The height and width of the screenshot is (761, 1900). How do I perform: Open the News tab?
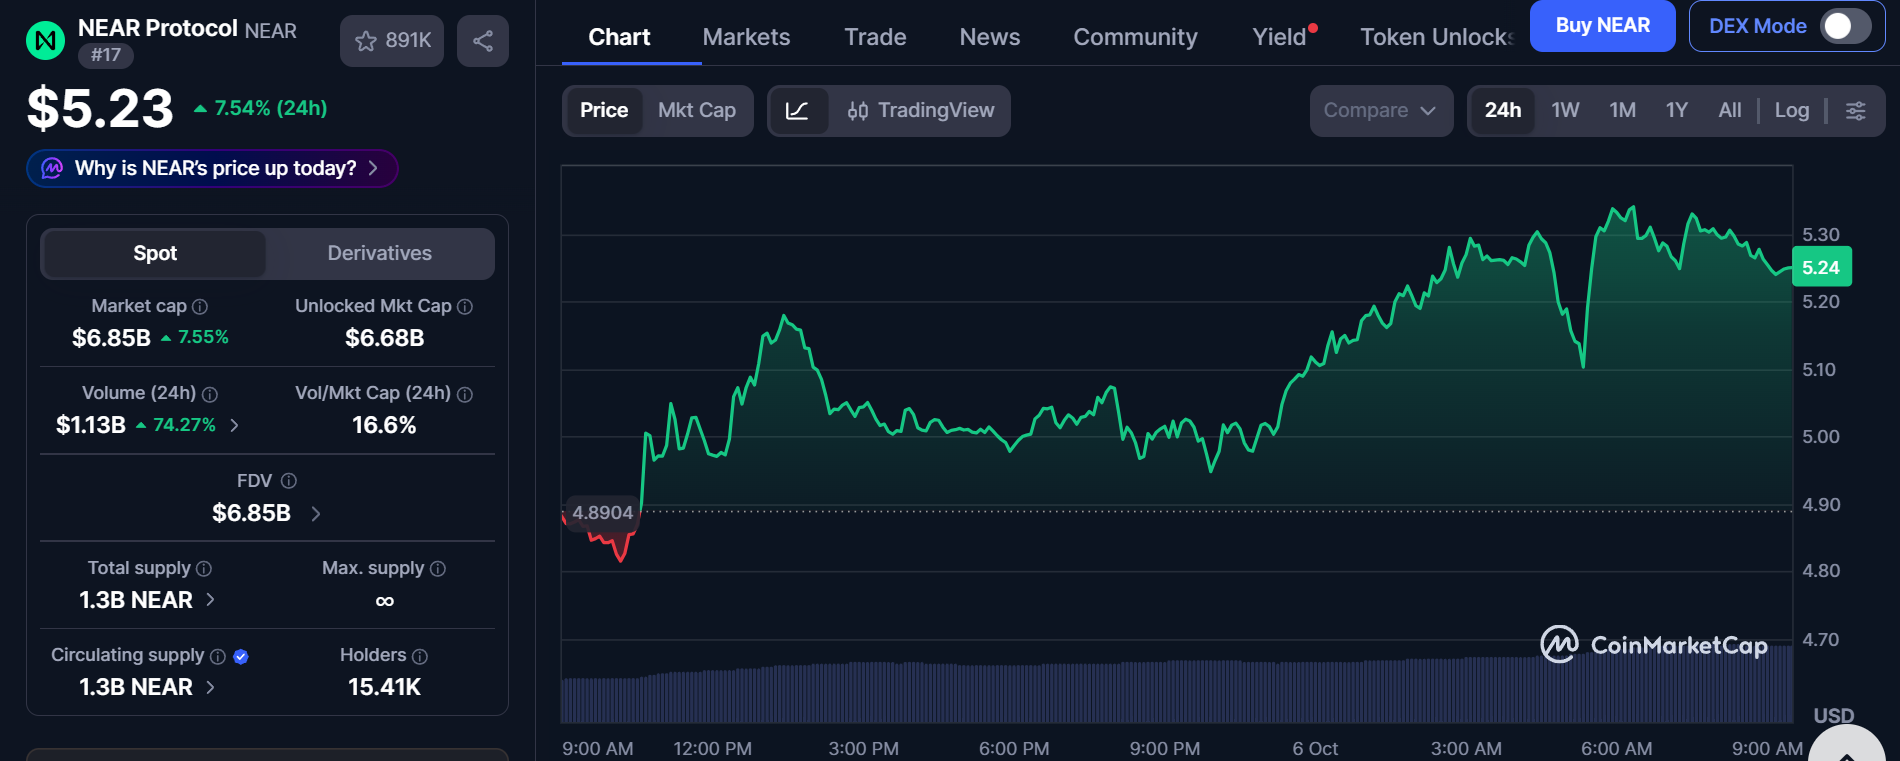[x=990, y=37]
